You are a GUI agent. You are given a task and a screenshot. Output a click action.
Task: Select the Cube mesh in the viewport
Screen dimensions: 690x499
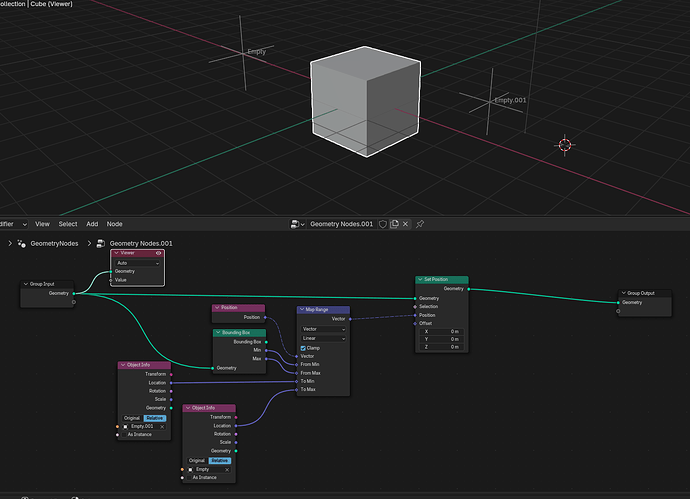[x=366, y=101]
